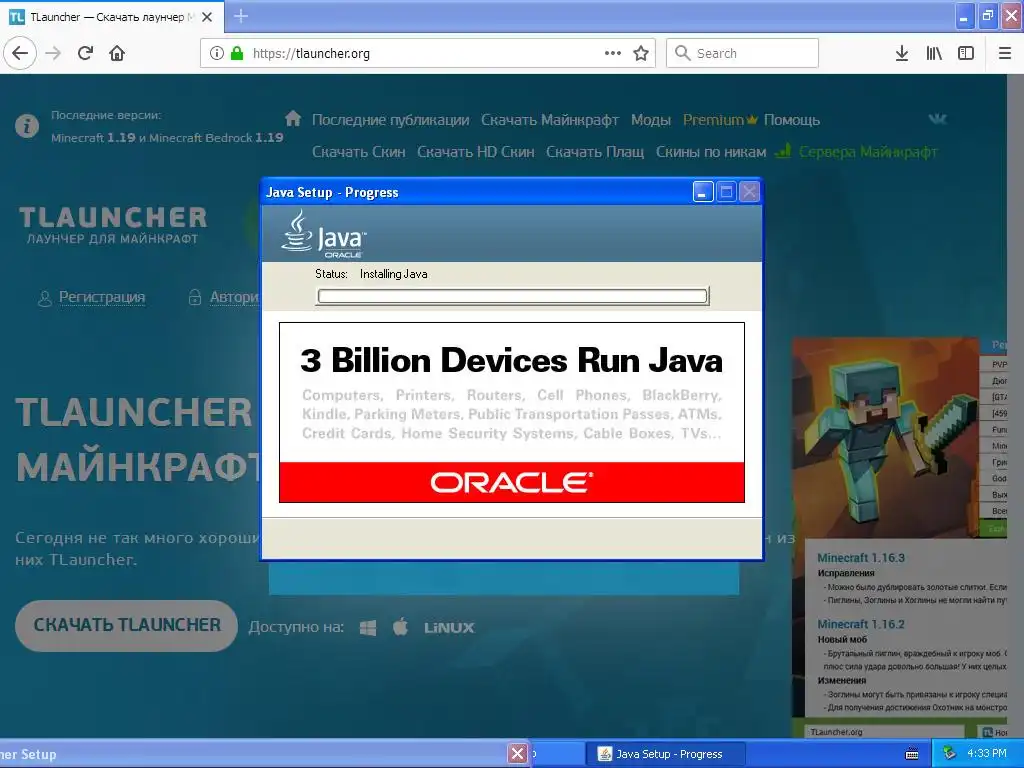Click the Oracle red banner
Image resolution: width=1024 pixels, height=768 pixels.
(512, 483)
